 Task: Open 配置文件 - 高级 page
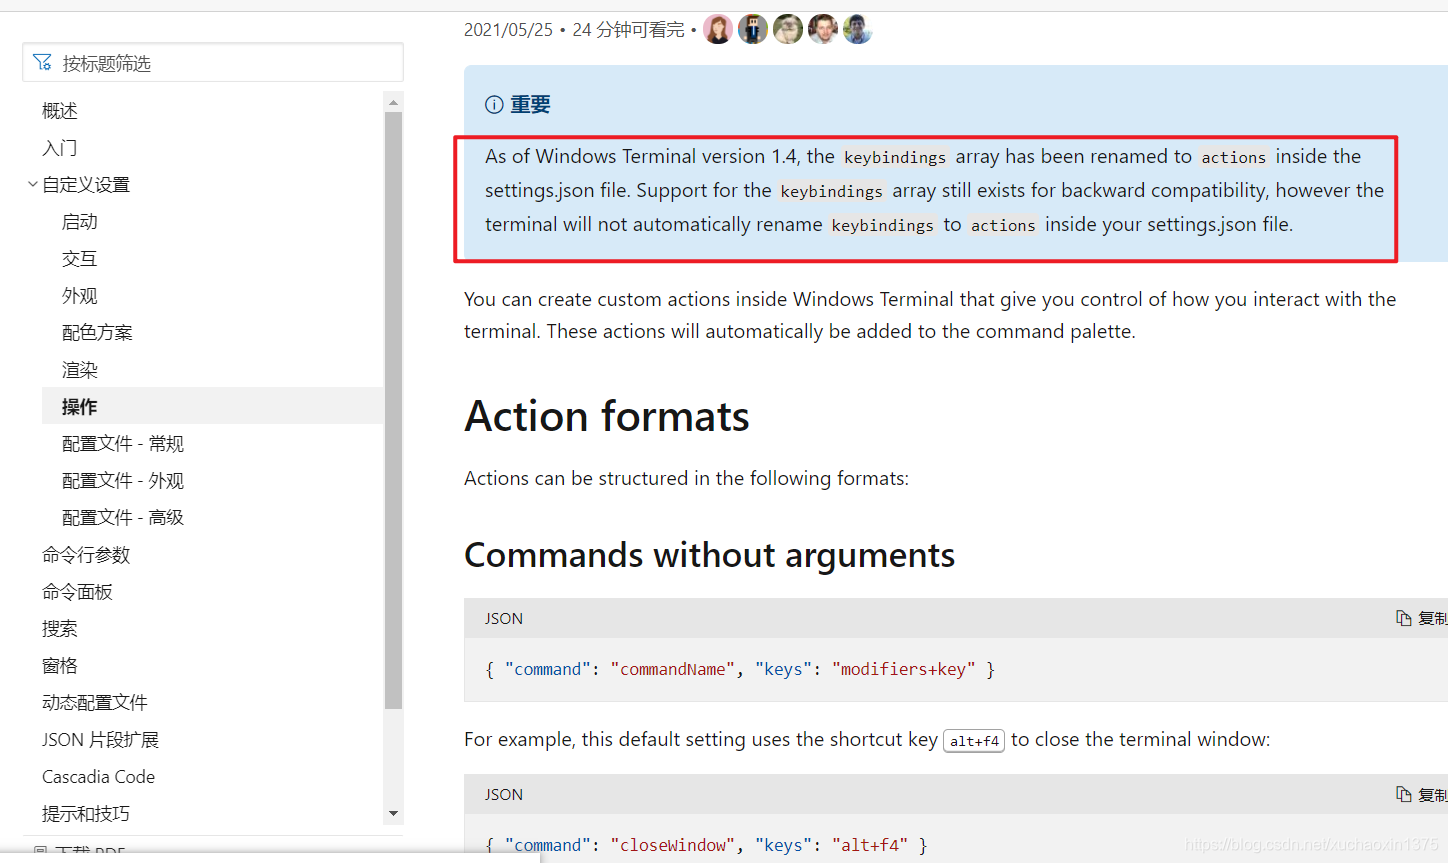coord(123,517)
